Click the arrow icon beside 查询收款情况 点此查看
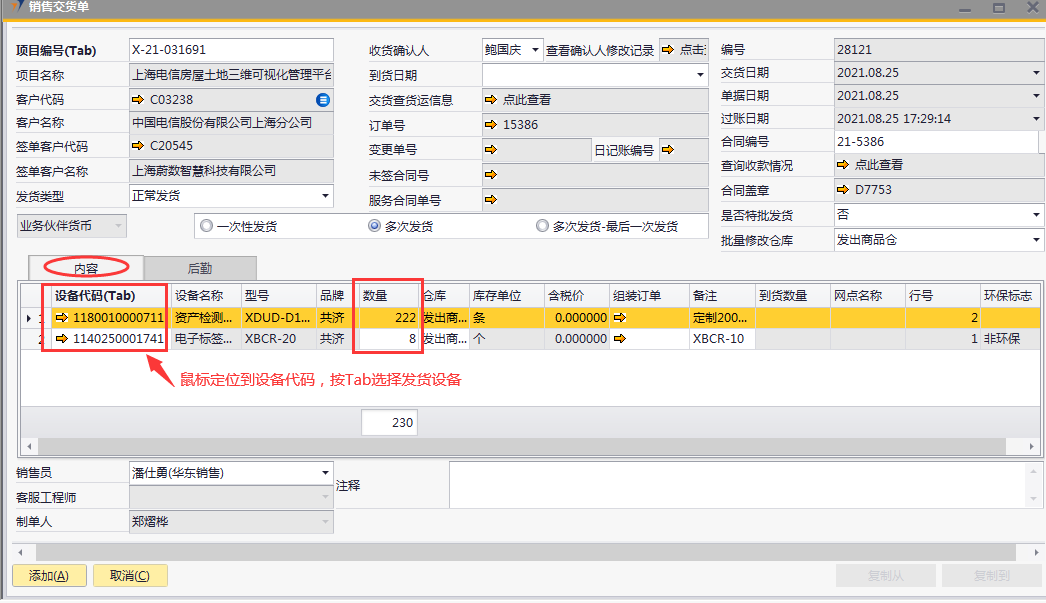This screenshot has height=603, width=1046. tap(842, 165)
